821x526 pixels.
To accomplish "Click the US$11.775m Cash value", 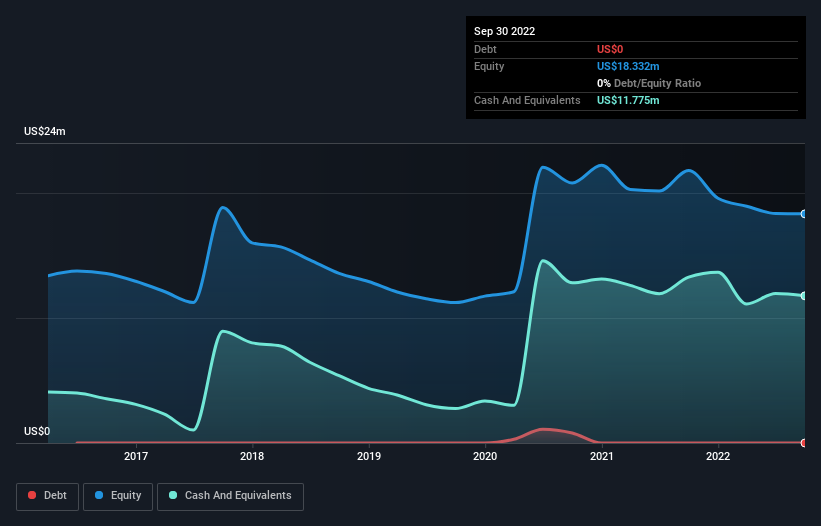I will click(628, 100).
